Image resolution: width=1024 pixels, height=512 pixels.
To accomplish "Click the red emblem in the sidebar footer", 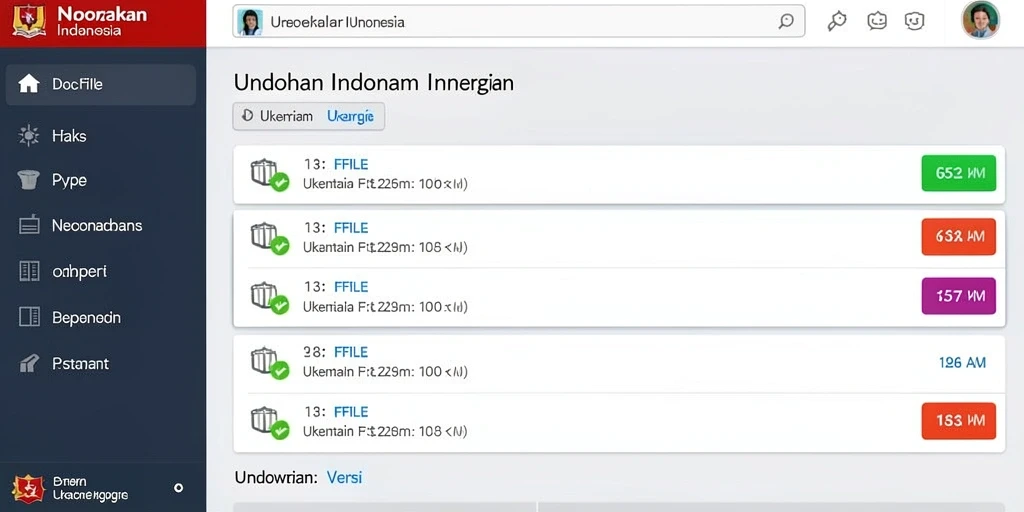I will pos(28,488).
